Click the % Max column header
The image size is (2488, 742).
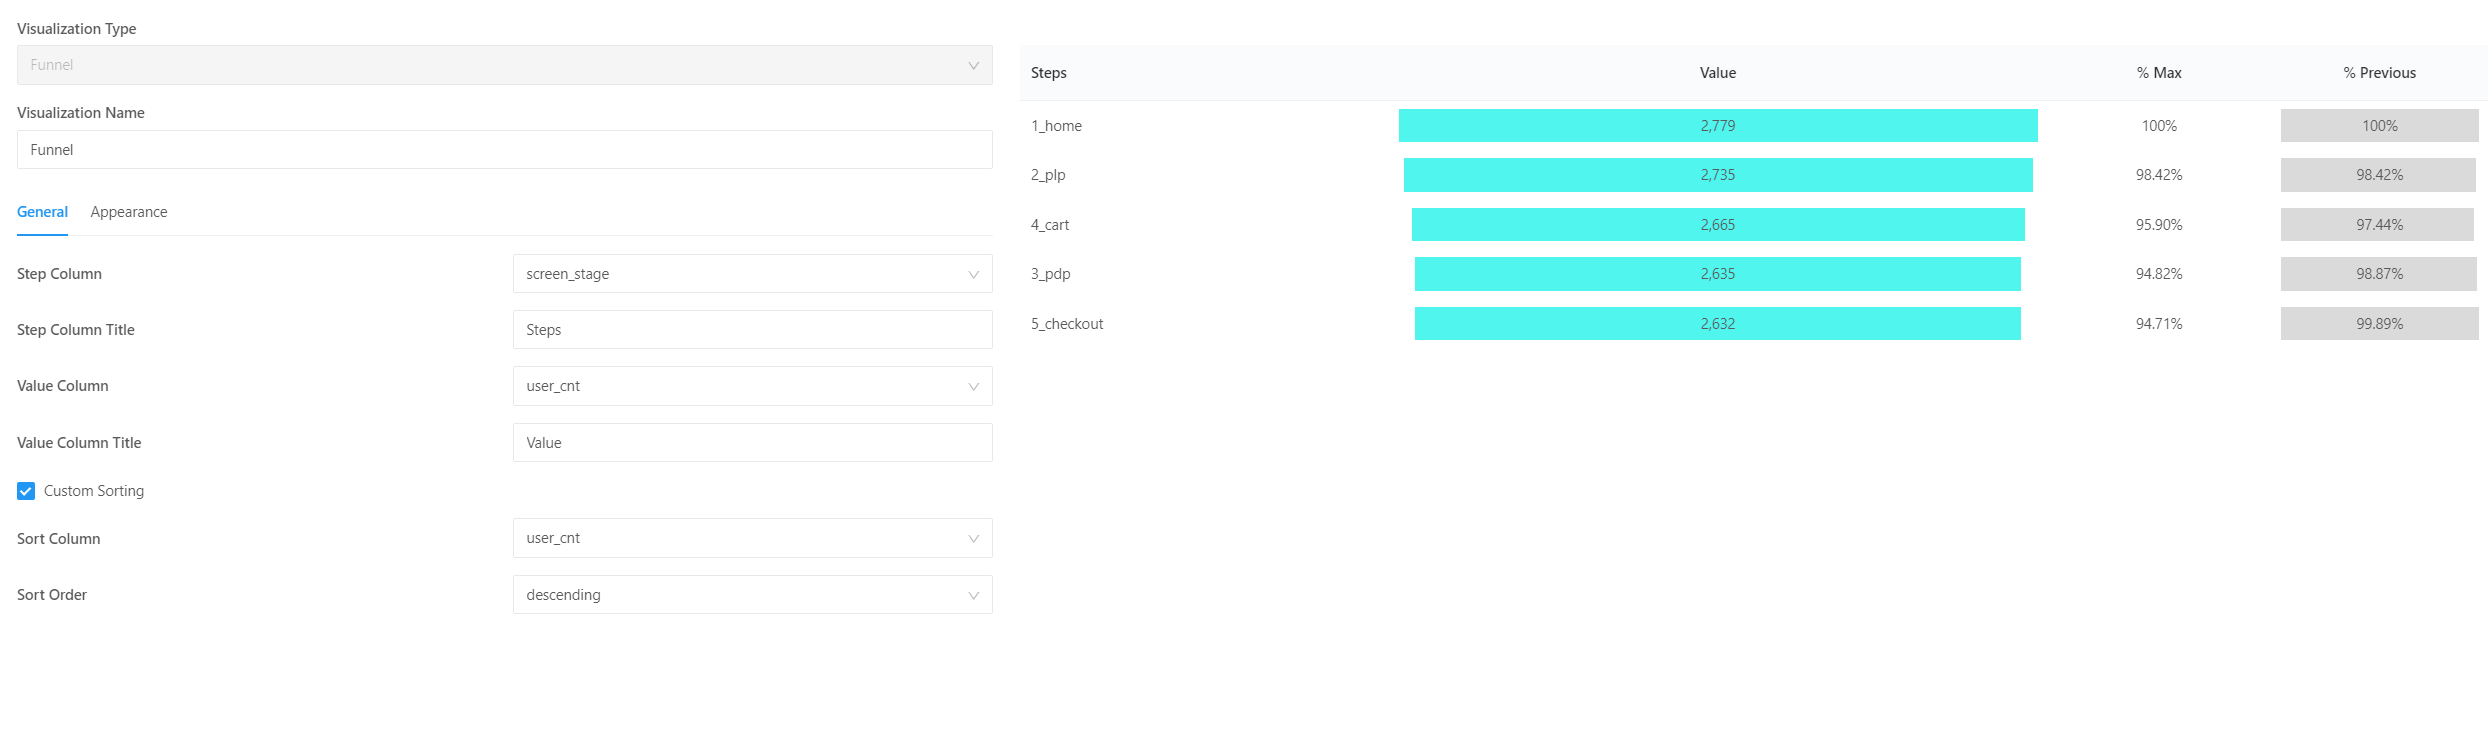(2159, 73)
